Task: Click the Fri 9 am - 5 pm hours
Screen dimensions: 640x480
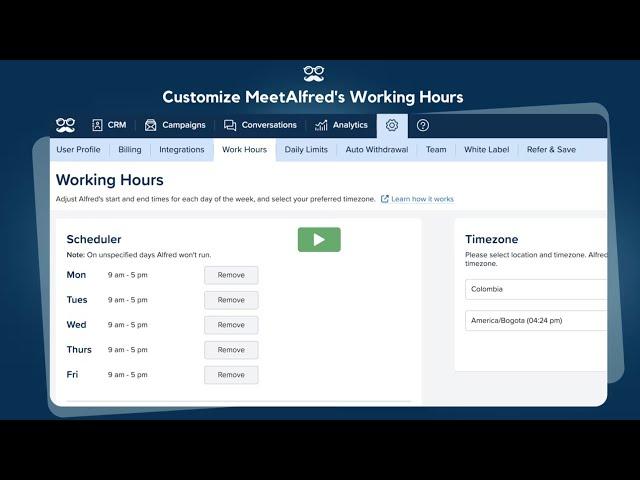Action: (128, 375)
